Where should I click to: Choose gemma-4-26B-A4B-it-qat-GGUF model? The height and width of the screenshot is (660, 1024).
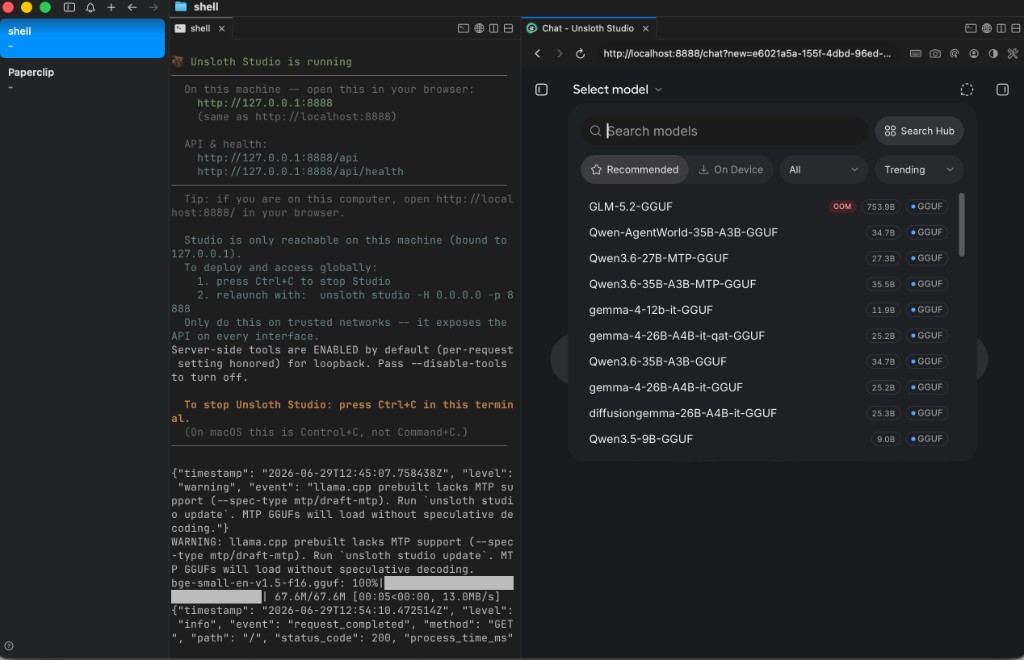pos(767,336)
